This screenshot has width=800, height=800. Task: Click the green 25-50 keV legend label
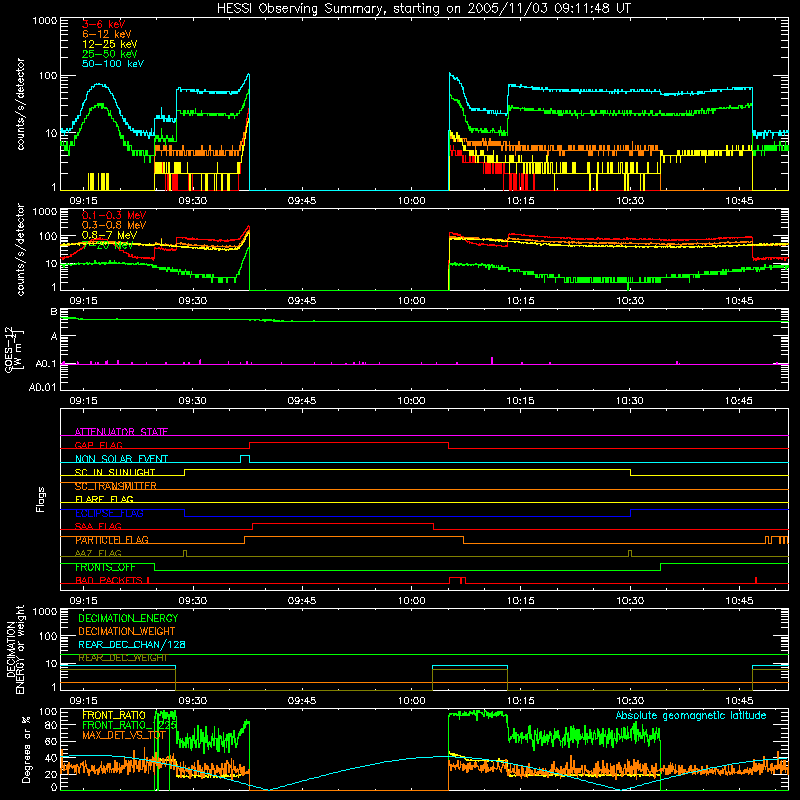(x=110, y=54)
